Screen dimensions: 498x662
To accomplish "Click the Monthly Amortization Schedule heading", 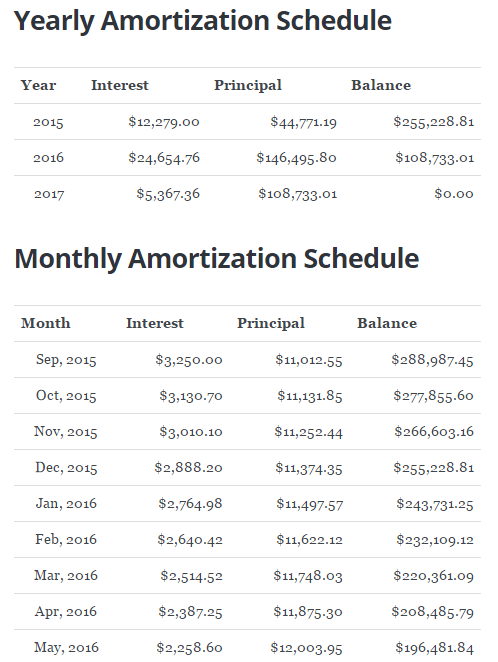I will tap(217, 259).
